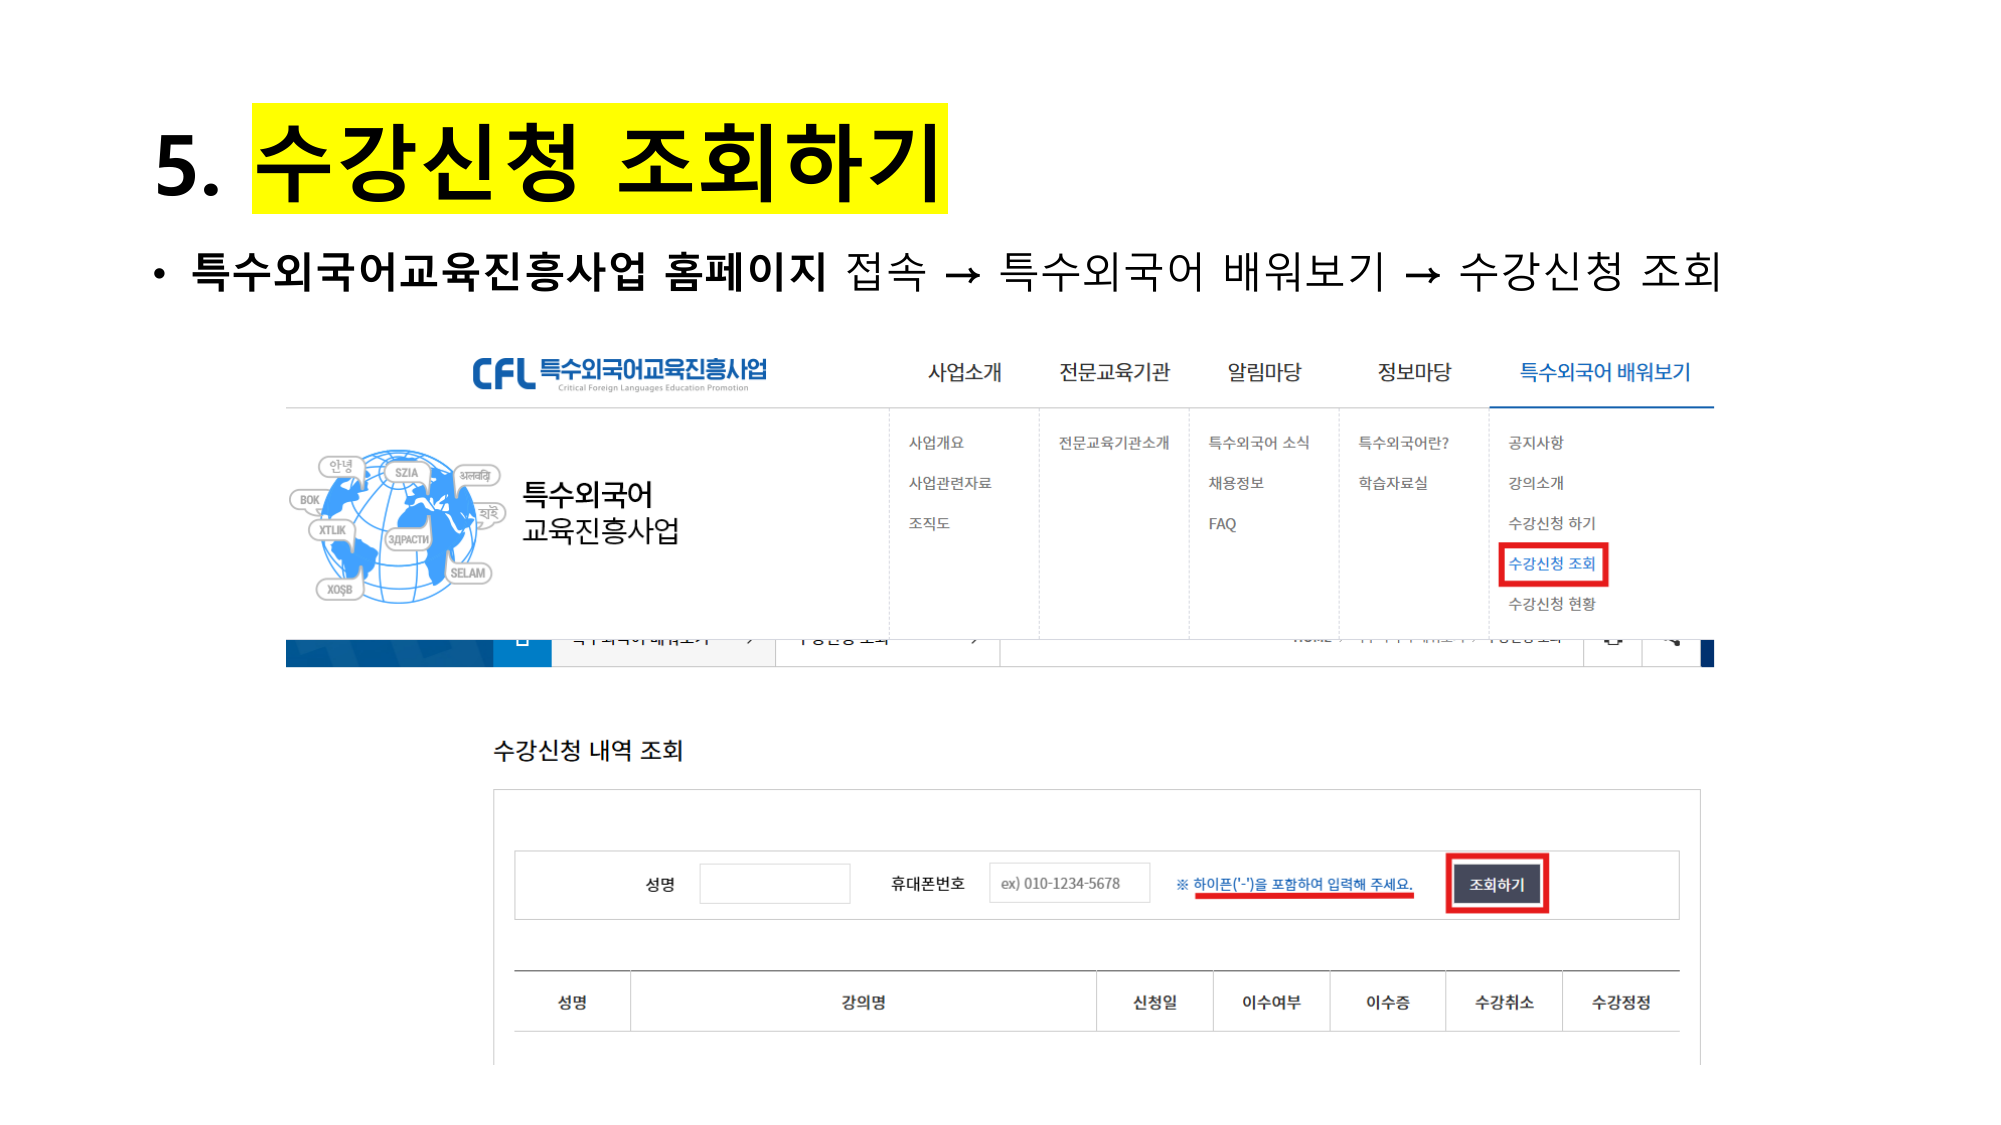Viewport: 2001px width, 1125px height.
Task: Click the CFL 특수외국어교육진흥사업 logo
Action: point(619,373)
